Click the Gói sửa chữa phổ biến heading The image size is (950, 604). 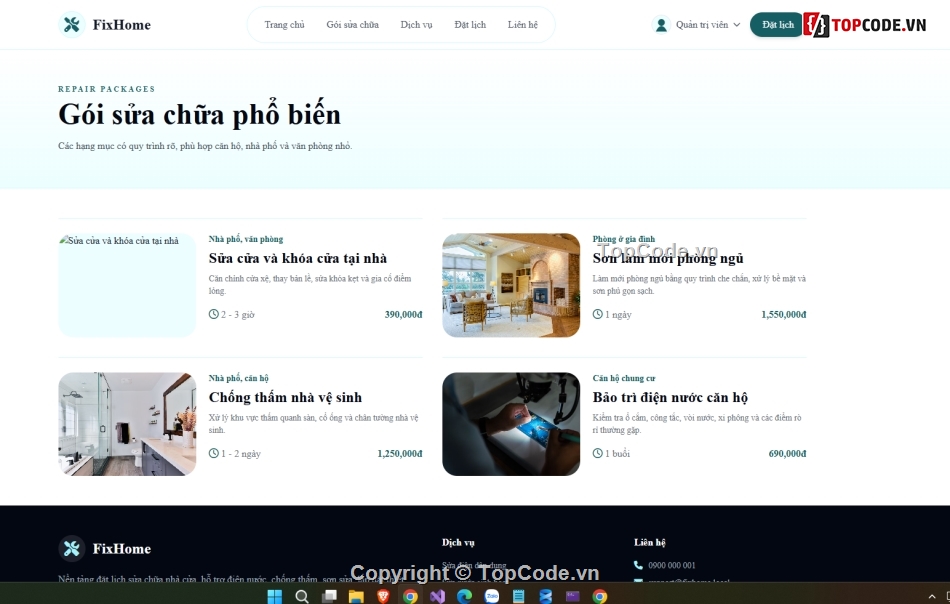tap(199, 114)
